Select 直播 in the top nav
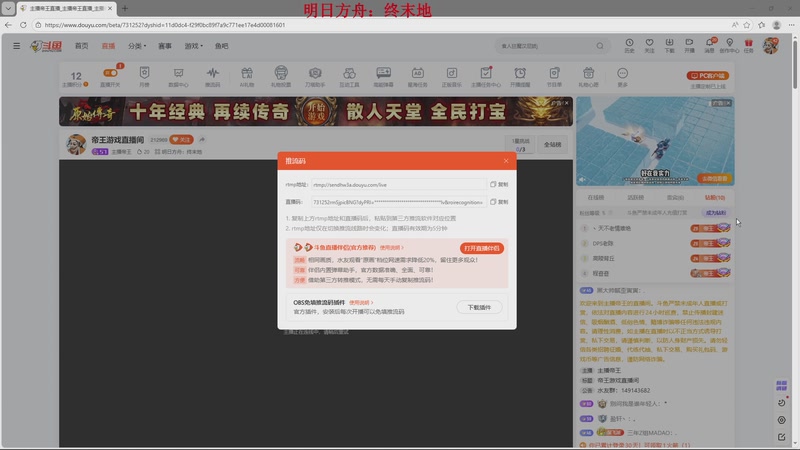 click(108, 46)
